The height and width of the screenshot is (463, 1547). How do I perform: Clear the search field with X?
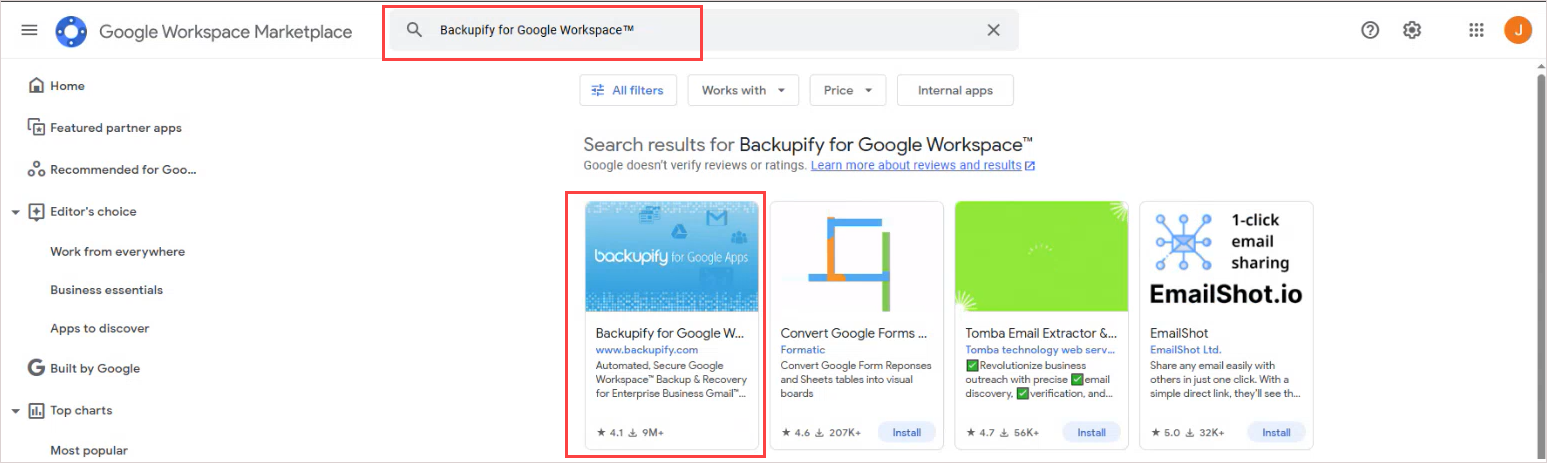click(993, 30)
